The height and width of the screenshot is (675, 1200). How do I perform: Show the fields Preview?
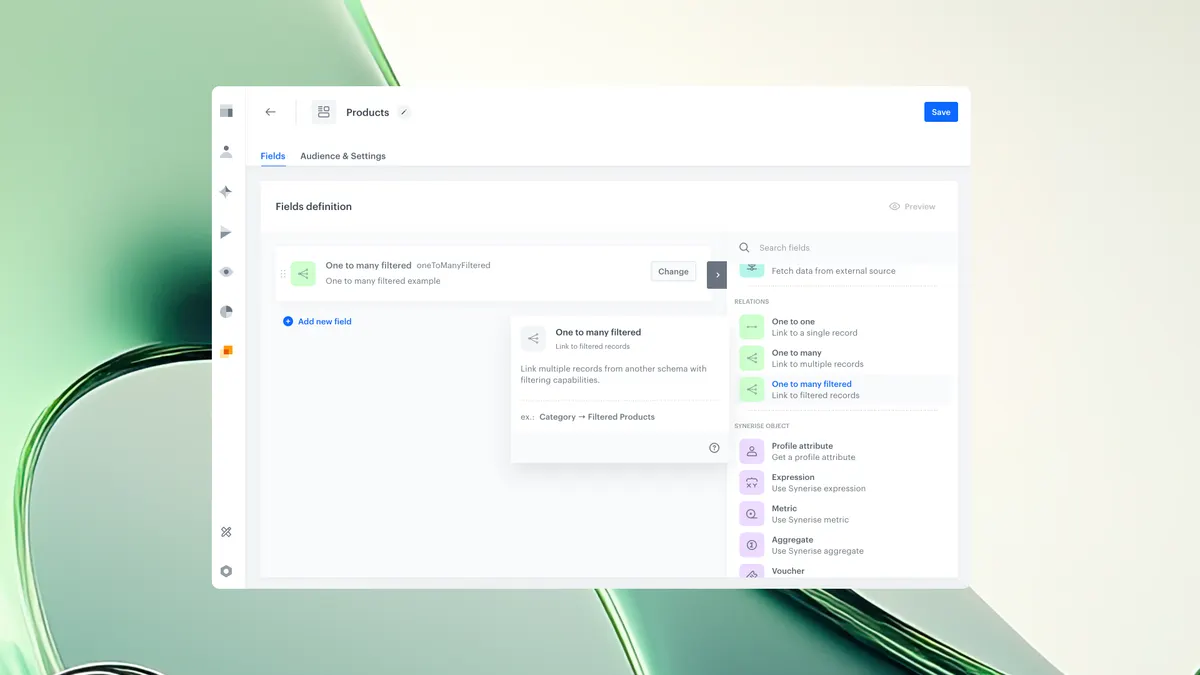[x=912, y=207]
